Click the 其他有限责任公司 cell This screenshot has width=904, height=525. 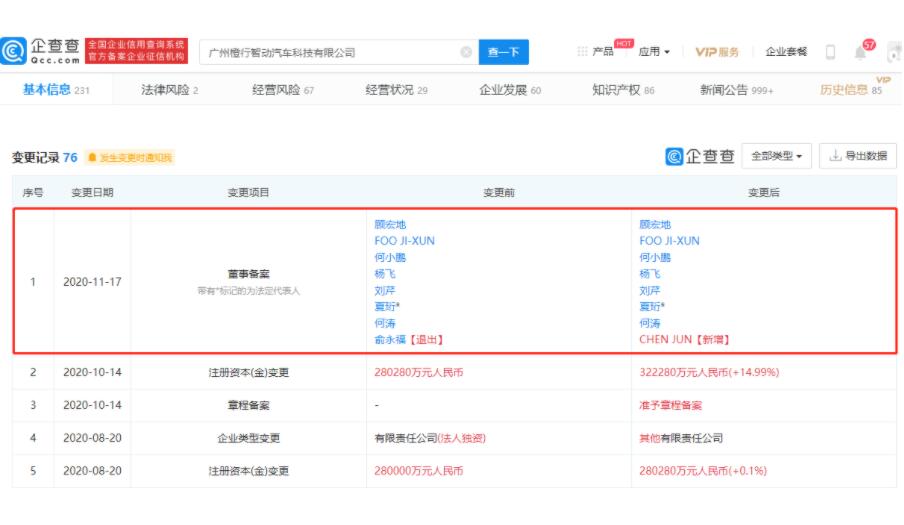(681, 438)
